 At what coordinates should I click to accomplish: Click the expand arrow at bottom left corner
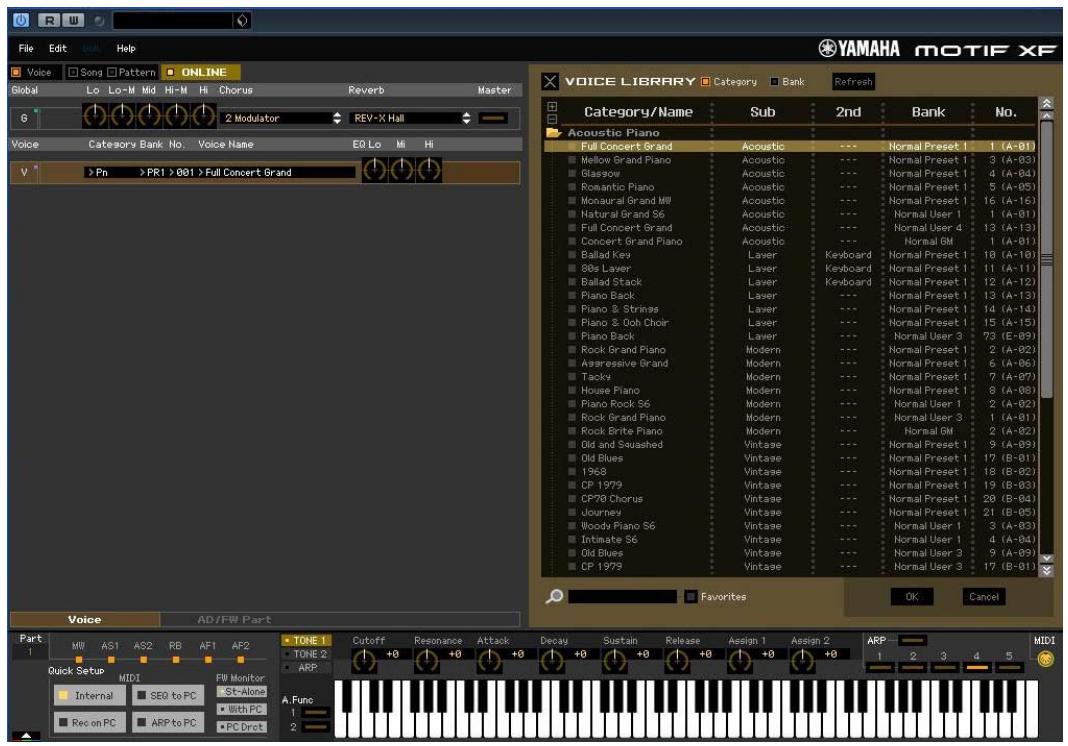26,735
